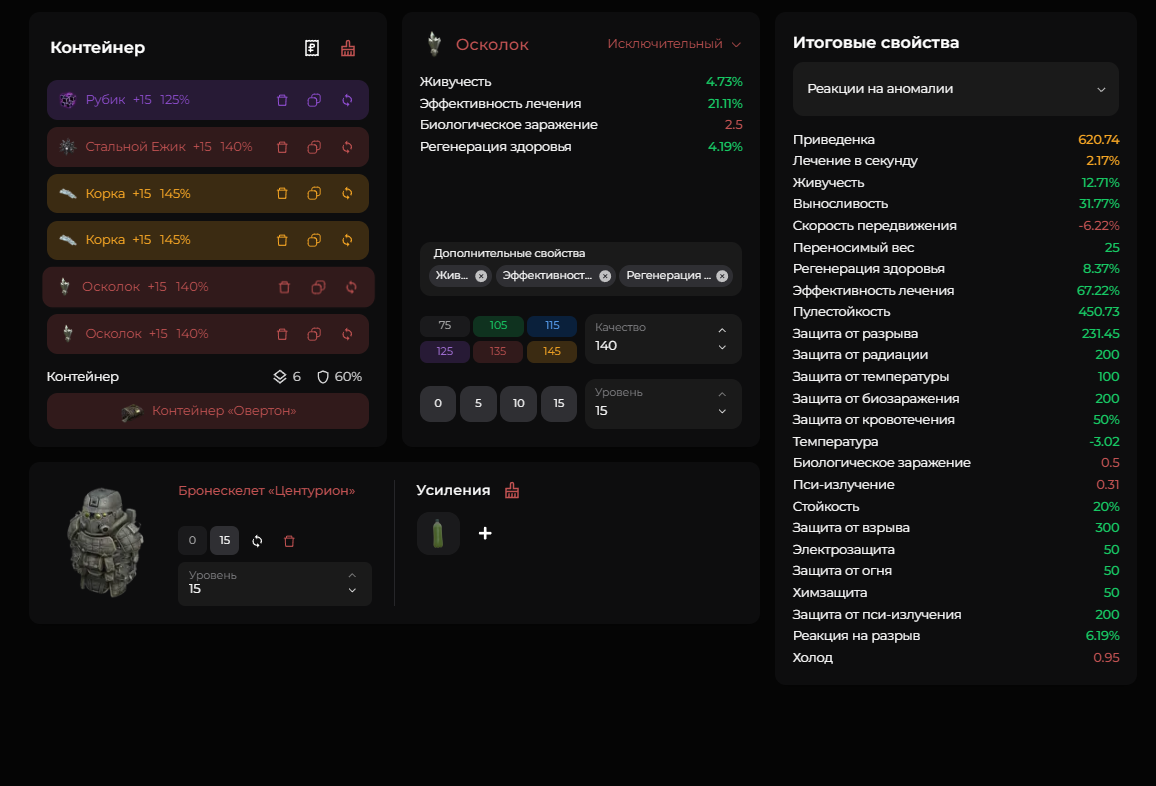
Task: Pick green quality preset 105
Action: point(498,326)
